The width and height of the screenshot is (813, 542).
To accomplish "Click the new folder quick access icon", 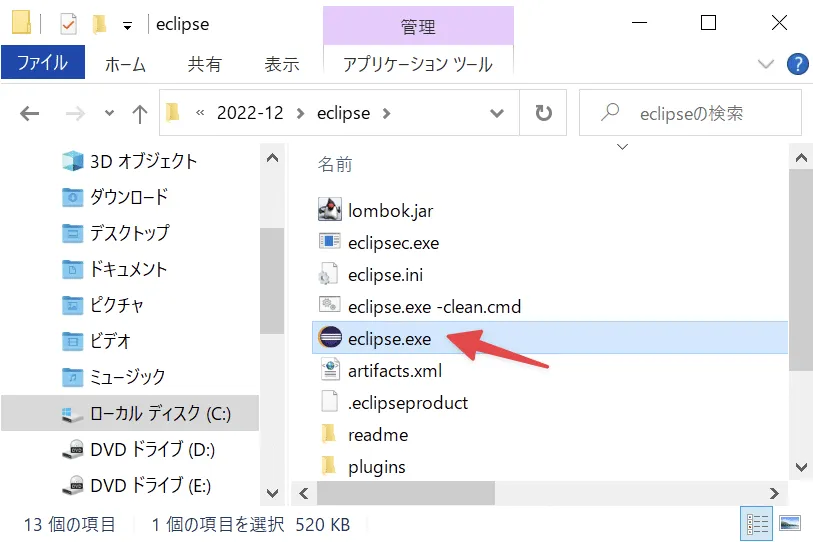I will [99, 24].
